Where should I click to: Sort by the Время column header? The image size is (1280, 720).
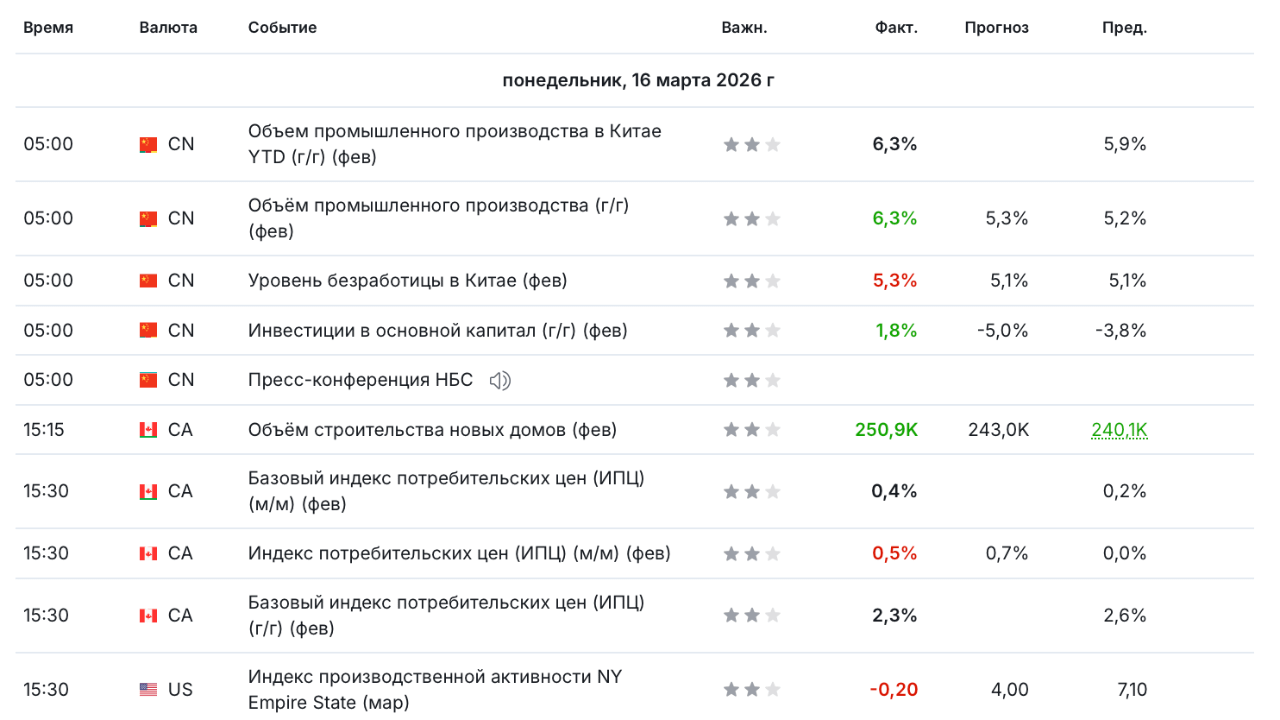pyautogui.click(x=48, y=28)
